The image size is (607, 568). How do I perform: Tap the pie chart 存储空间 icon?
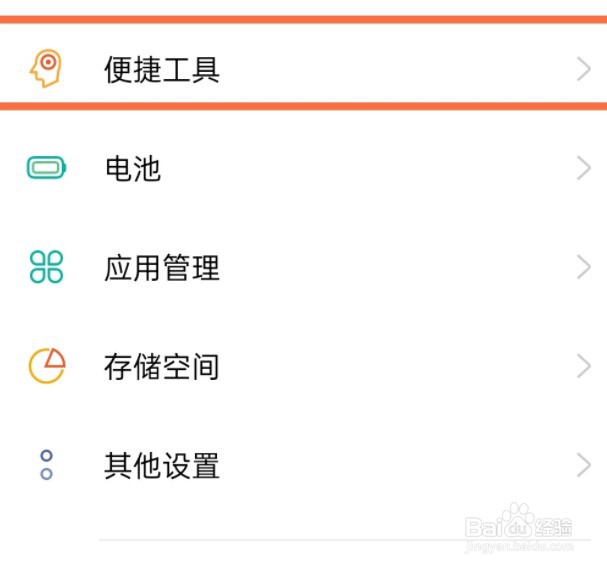coord(46,366)
